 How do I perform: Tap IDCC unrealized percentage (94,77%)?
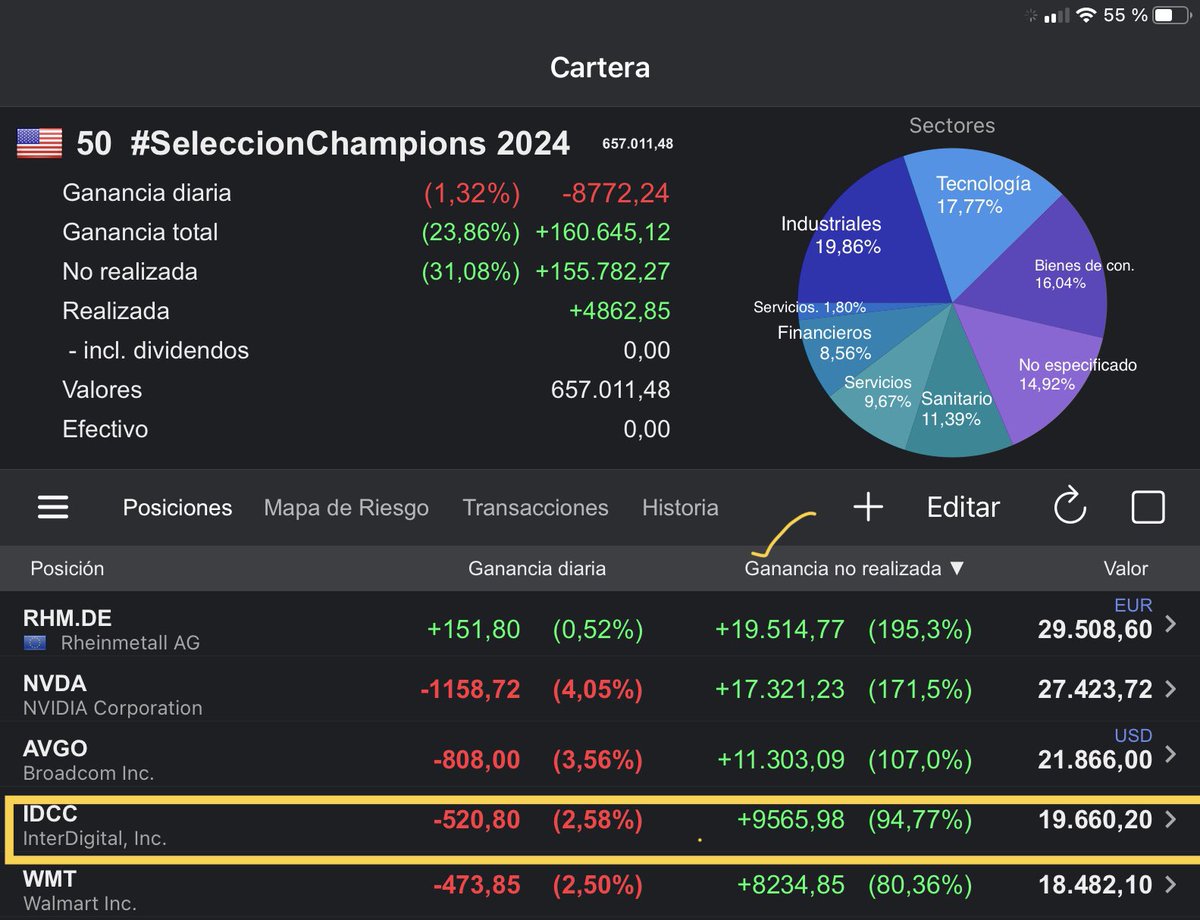(x=920, y=820)
